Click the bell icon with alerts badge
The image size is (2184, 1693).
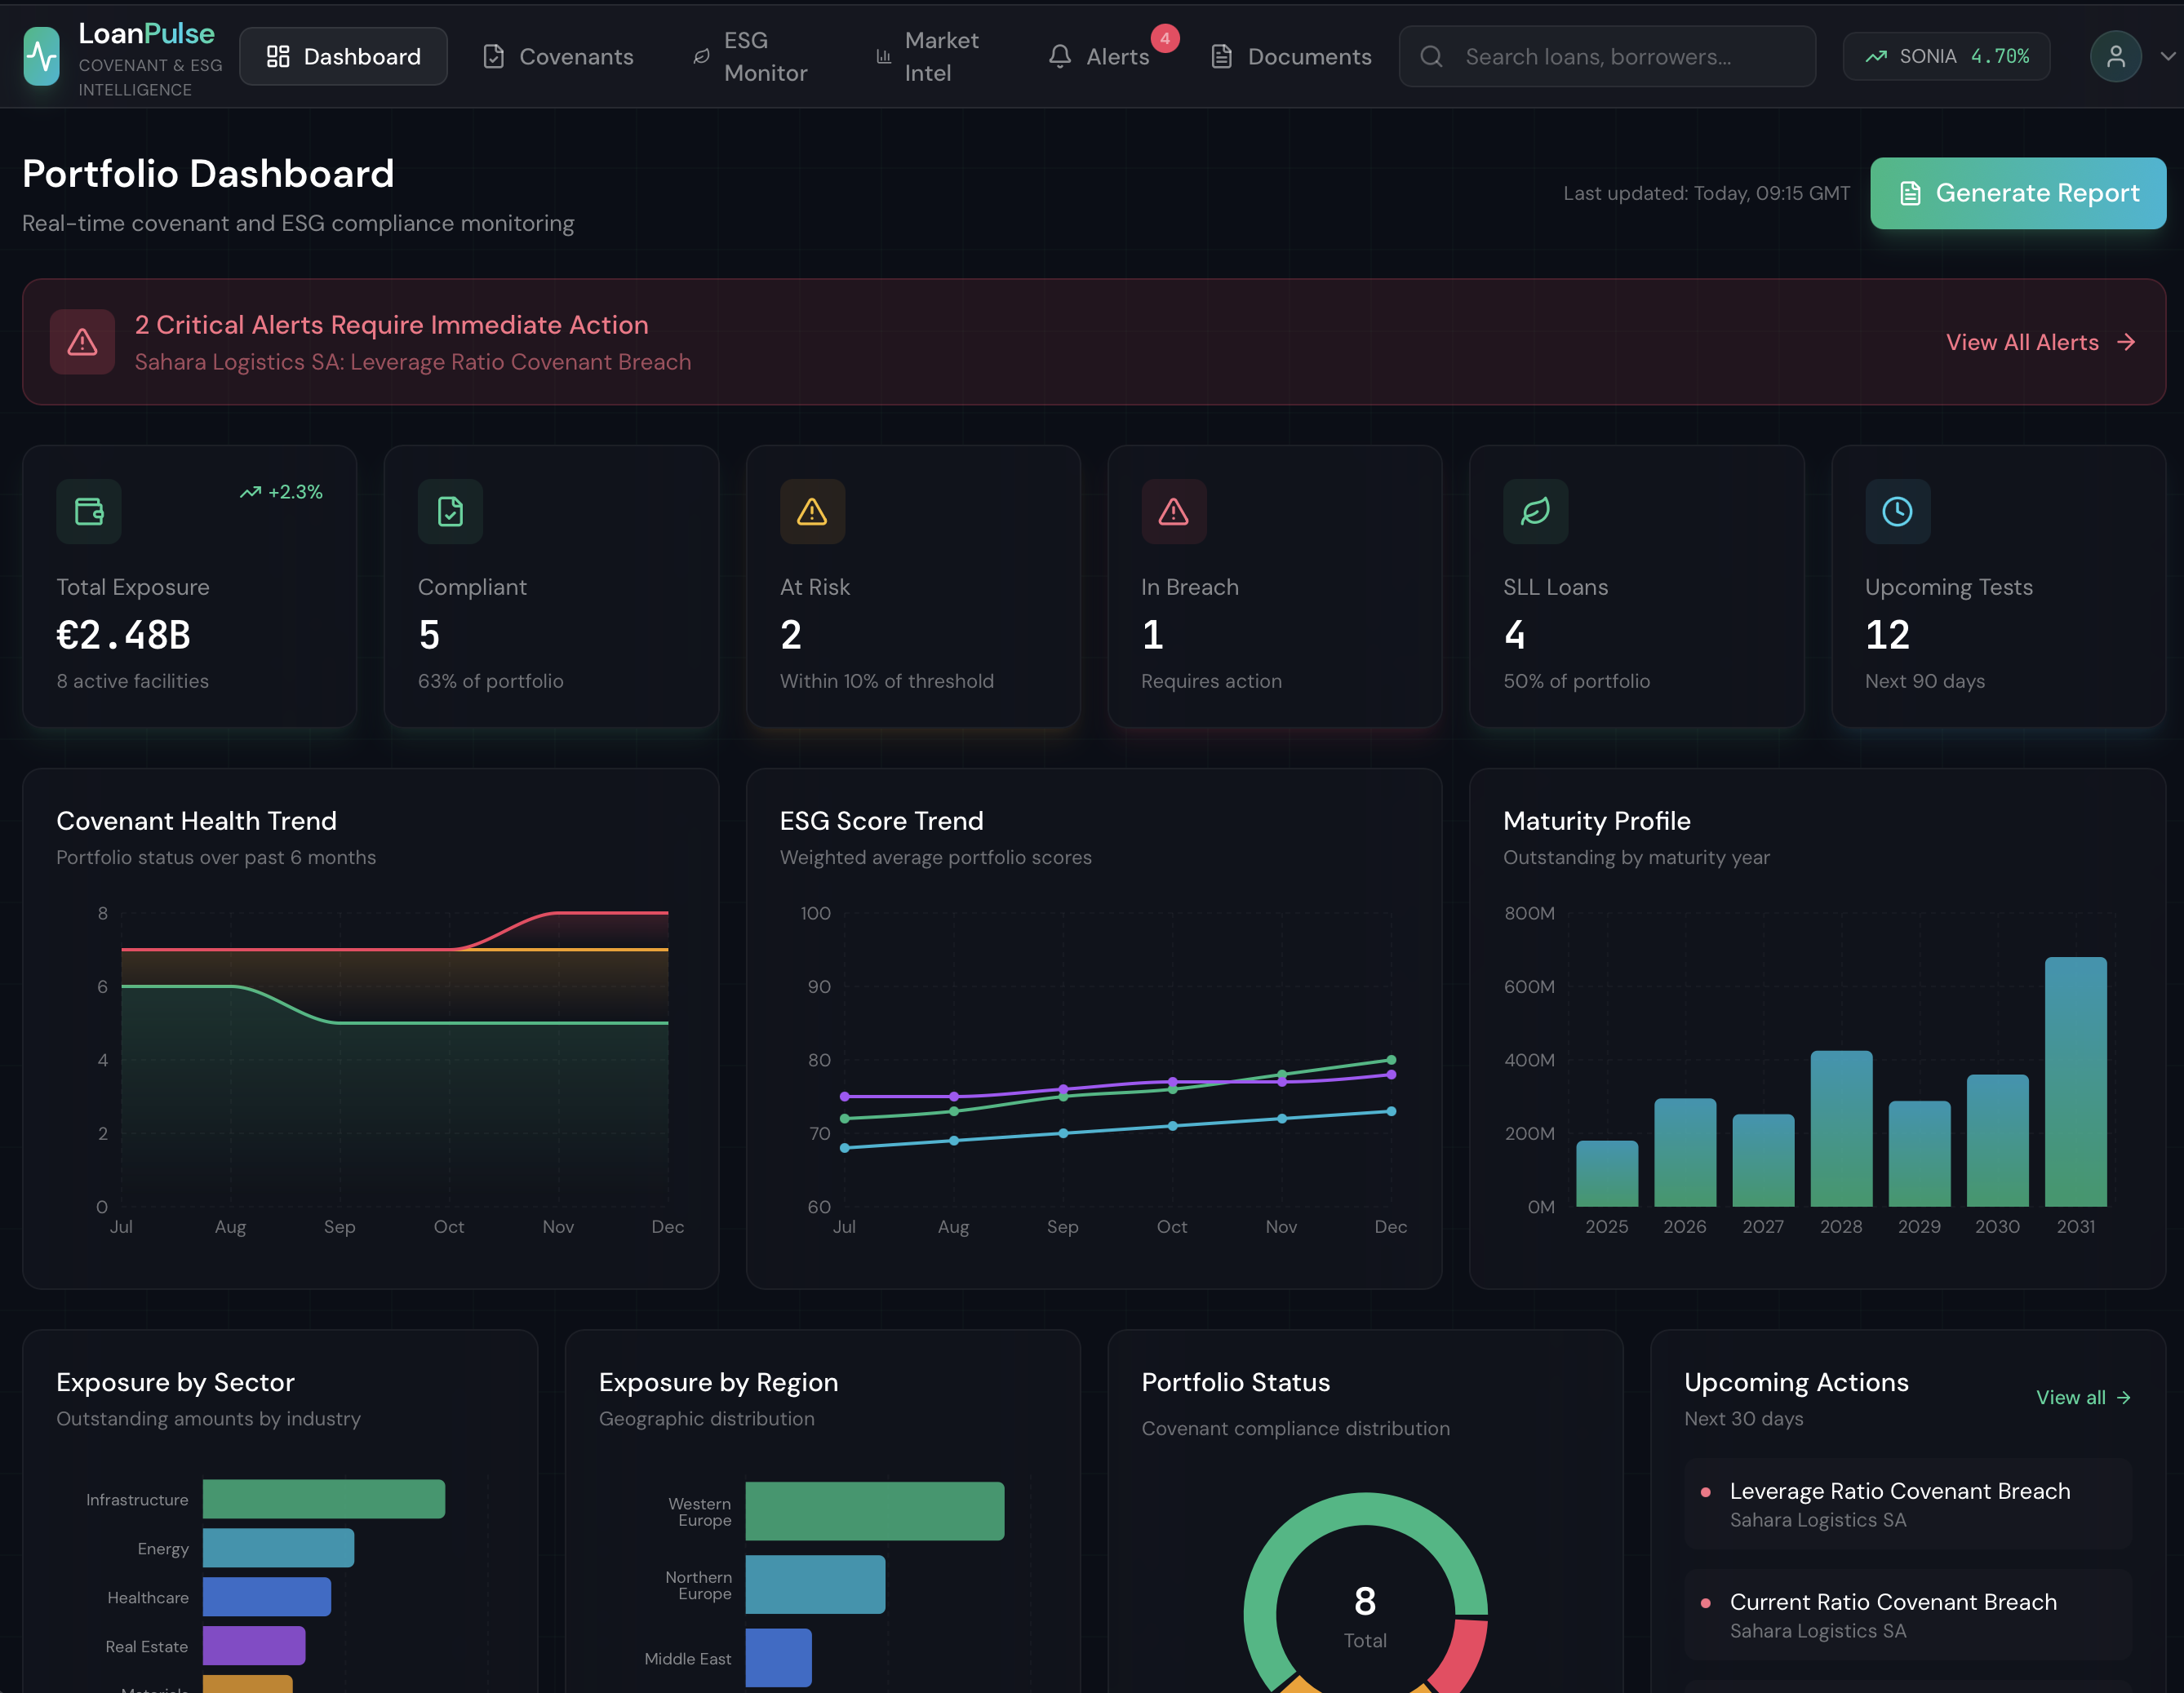(1060, 57)
